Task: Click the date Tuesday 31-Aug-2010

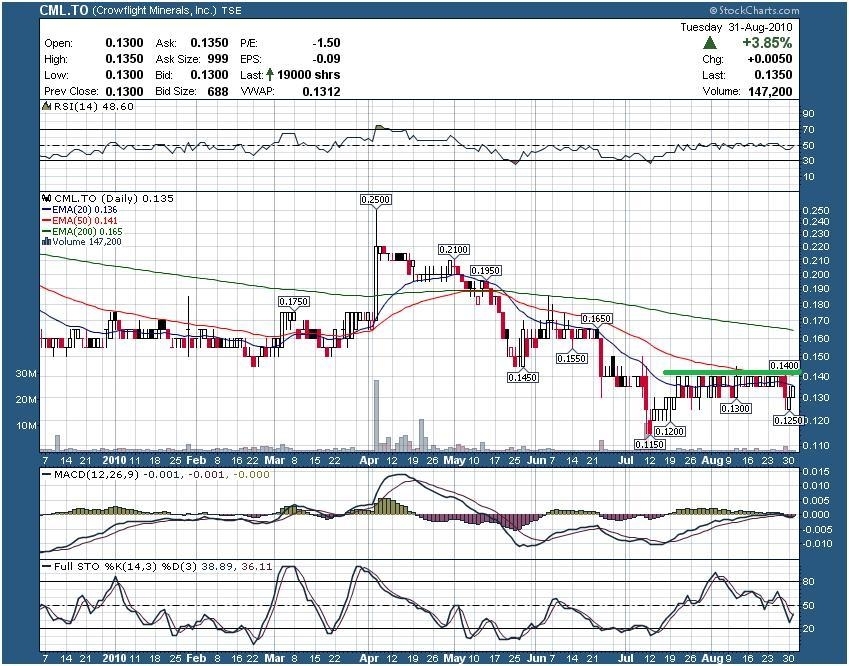Action: point(736,27)
